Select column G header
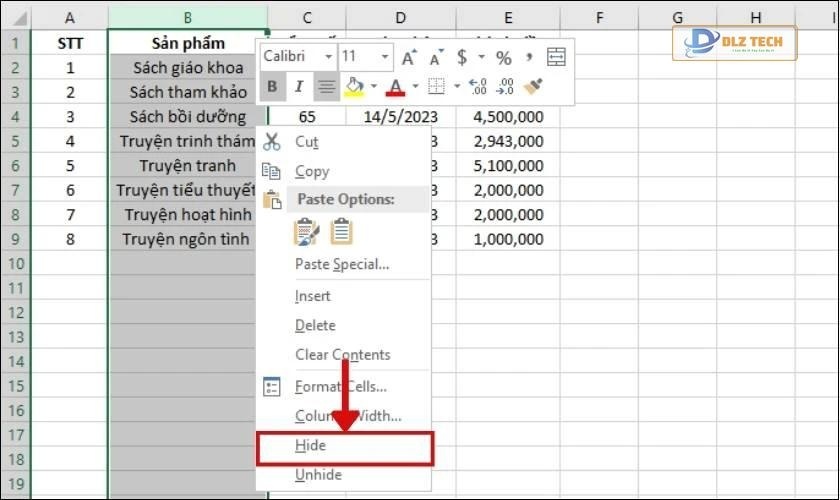Viewport: 840px width, 500px height. pyautogui.click(x=677, y=18)
